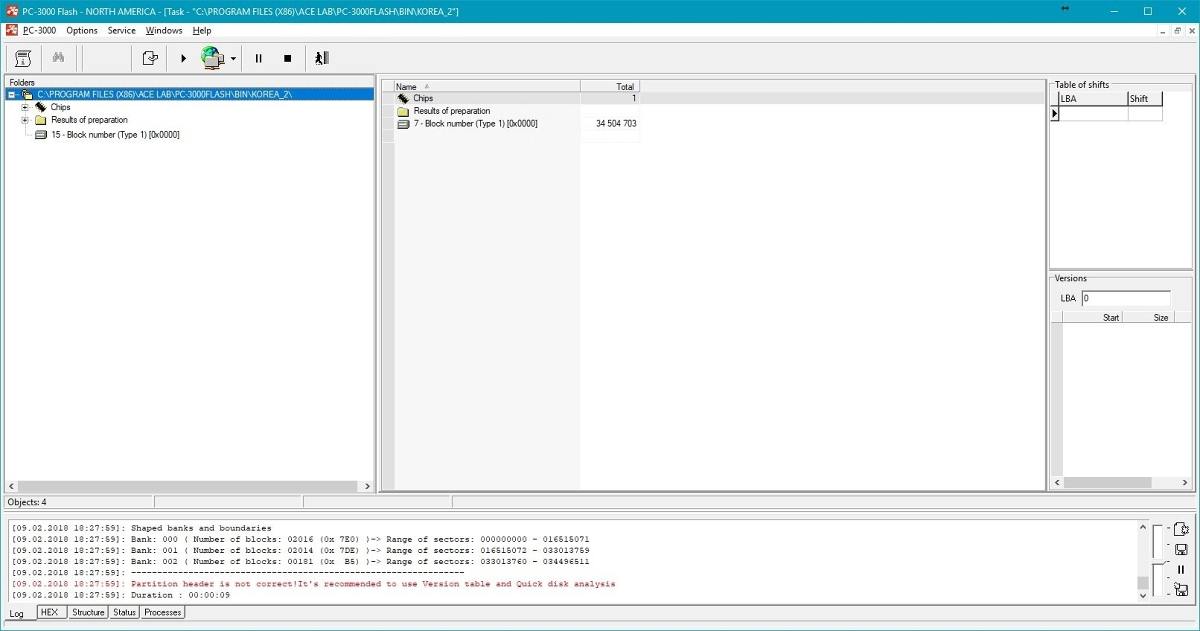Click the folder icon of Results of preparation in tree

40,120
